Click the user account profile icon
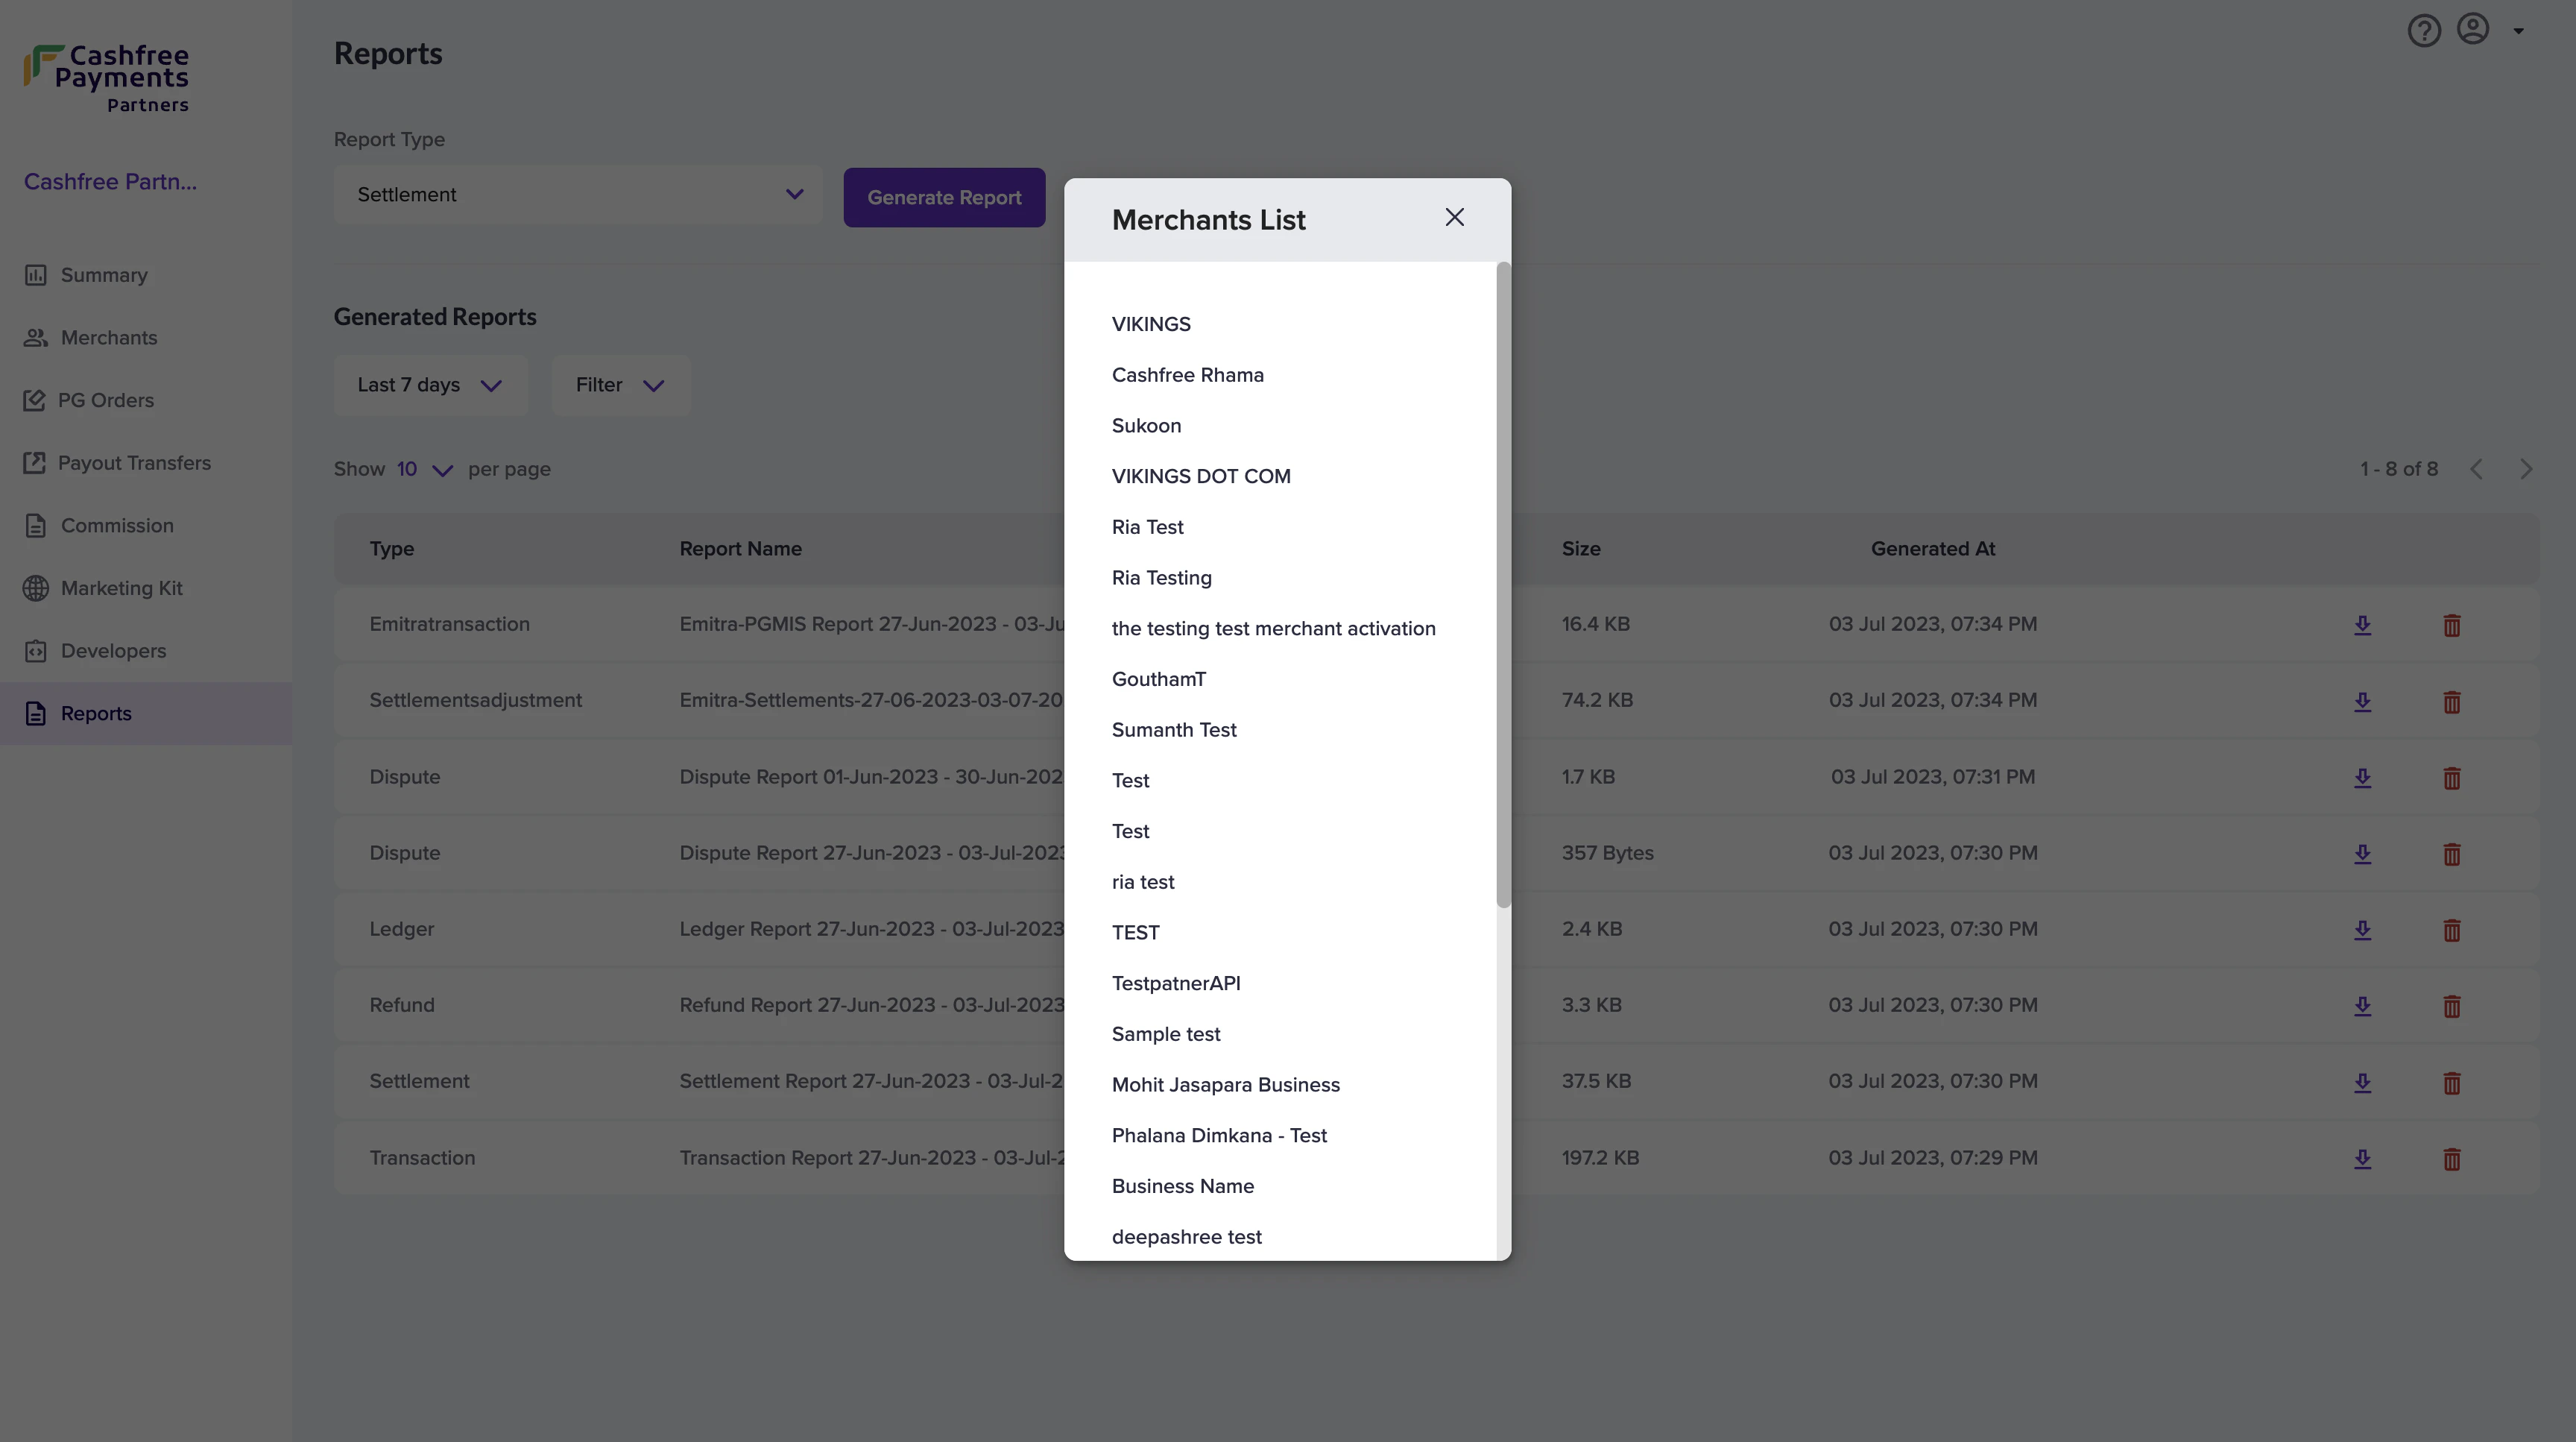 (x=2473, y=30)
